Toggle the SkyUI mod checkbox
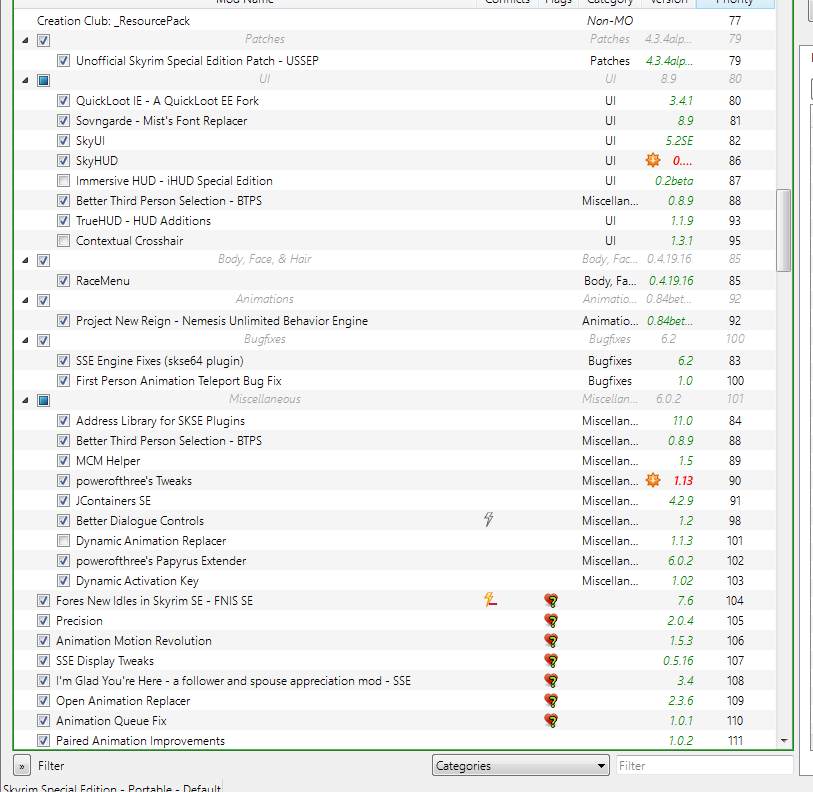 point(63,141)
